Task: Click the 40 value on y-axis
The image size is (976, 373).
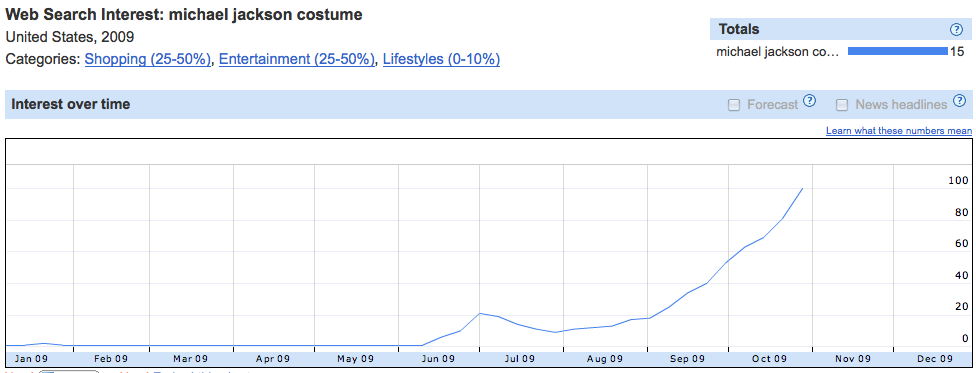Action: point(961,275)
